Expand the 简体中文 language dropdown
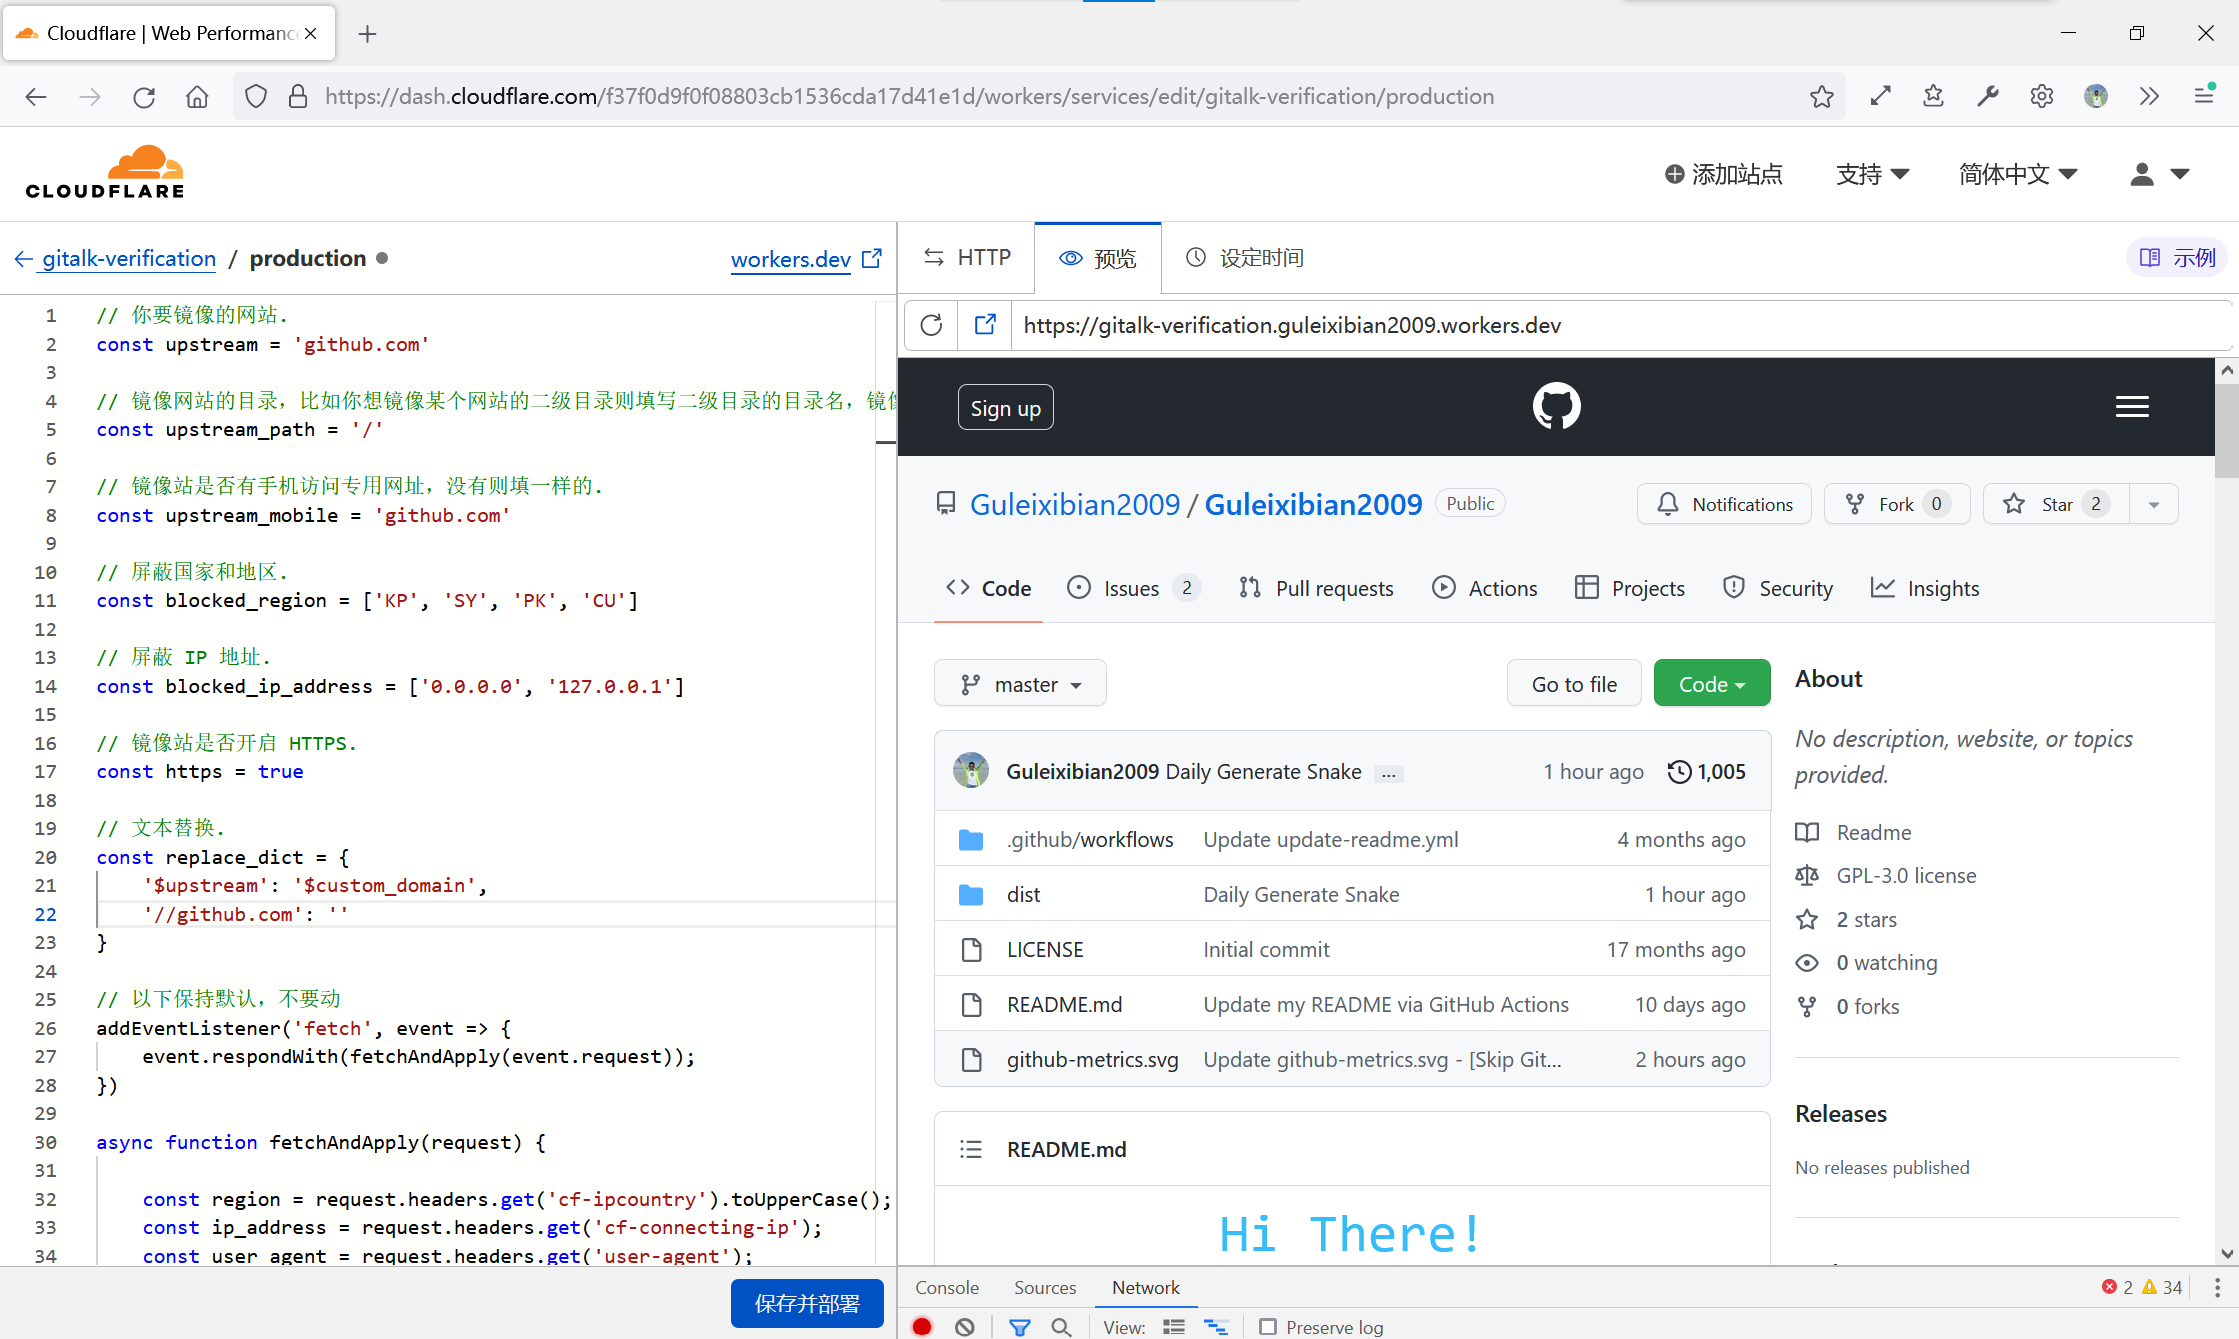Screen dimensions: 2239x1339 coord(2018,174)
